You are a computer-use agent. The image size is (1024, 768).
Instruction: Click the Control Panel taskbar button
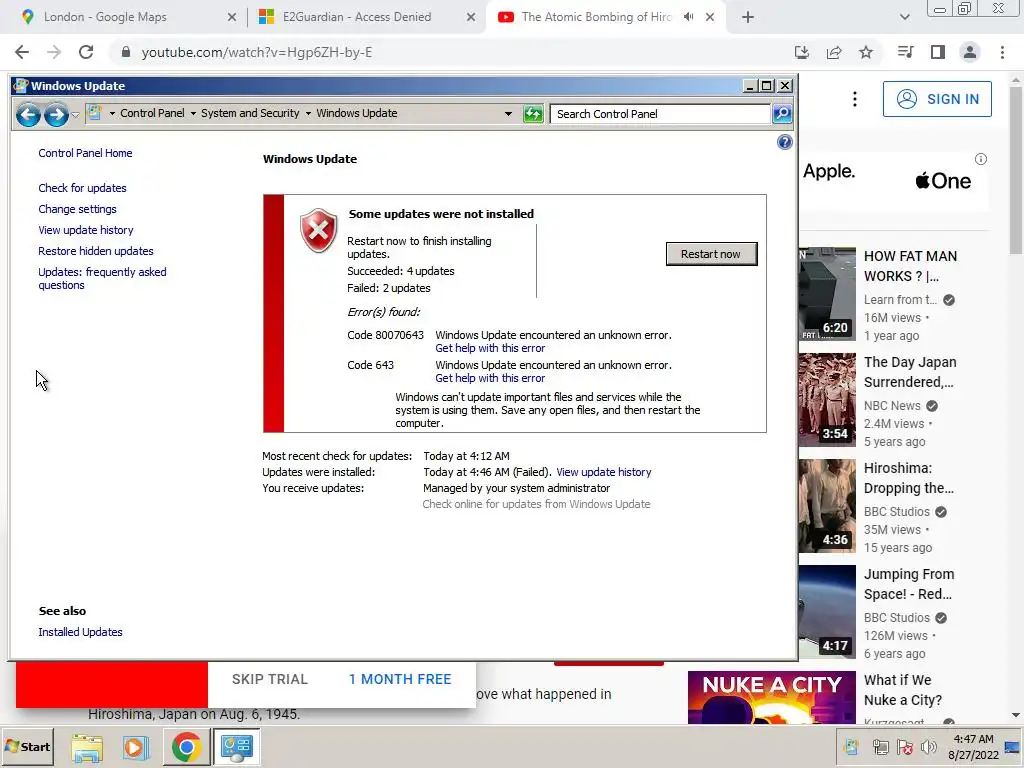(x=236, y=747)
